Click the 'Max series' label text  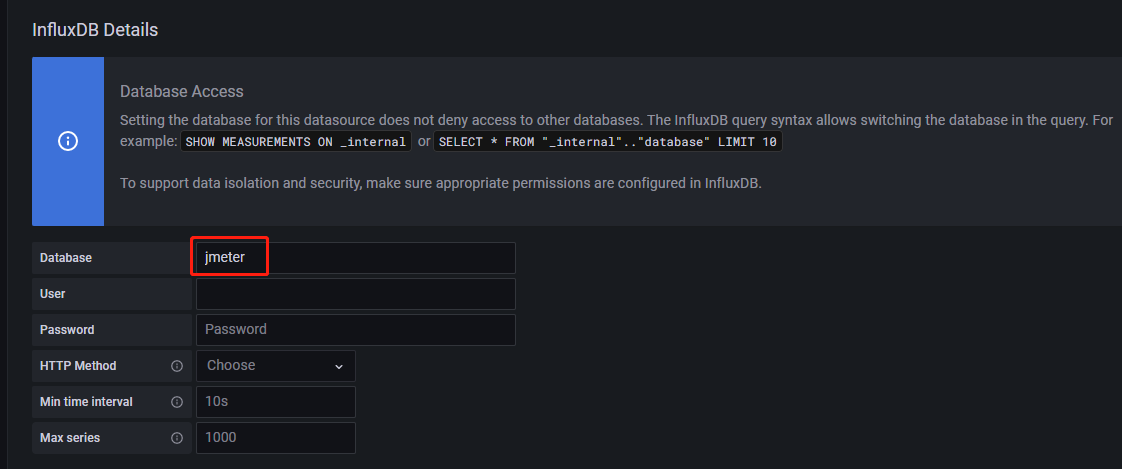click(70, 438)
